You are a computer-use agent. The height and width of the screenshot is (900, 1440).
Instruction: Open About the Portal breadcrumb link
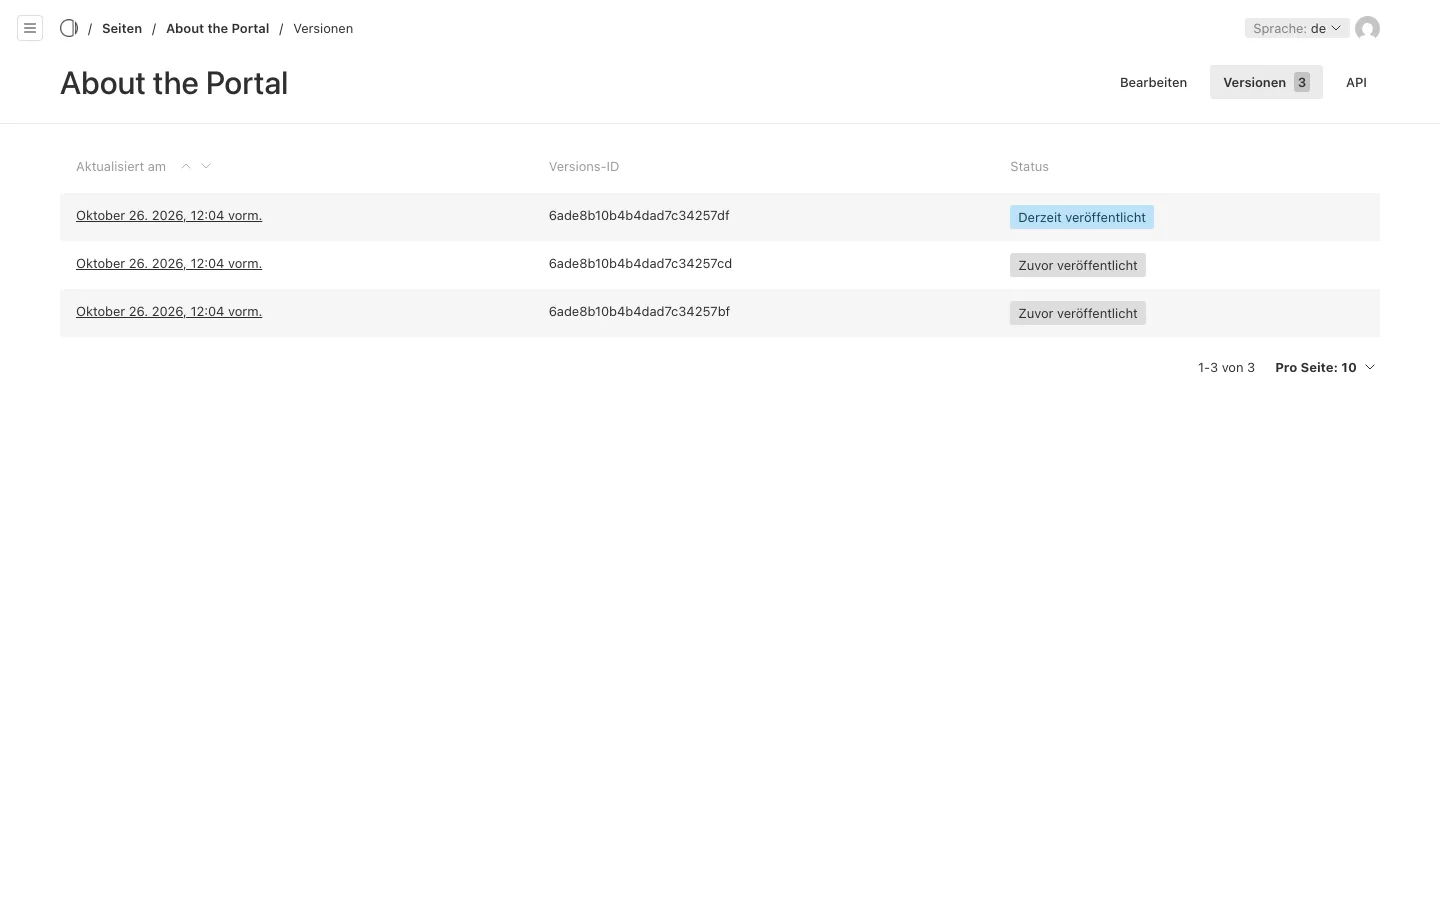[x=217, y=28]
